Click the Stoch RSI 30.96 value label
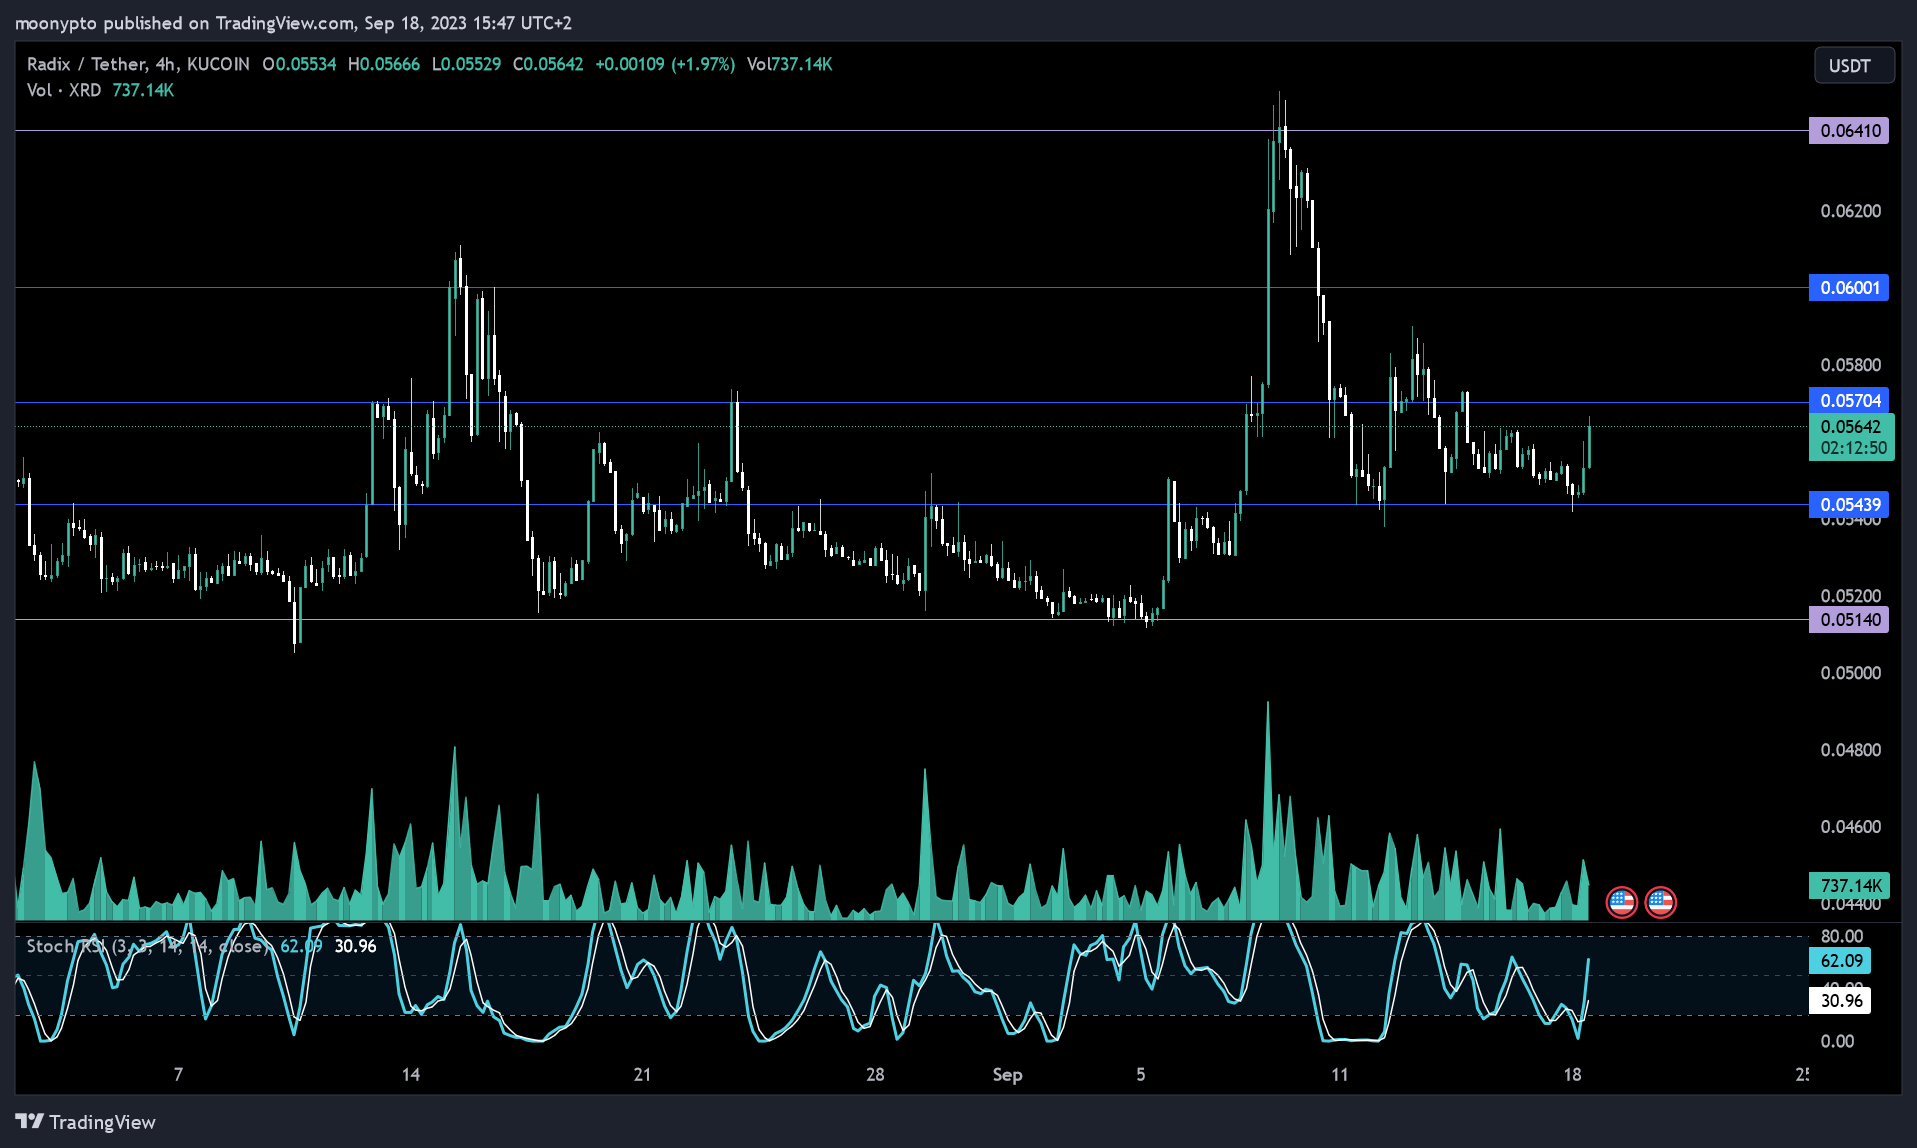This screenshot has height=1148, width=1917. click(x=1840, y=1001)
